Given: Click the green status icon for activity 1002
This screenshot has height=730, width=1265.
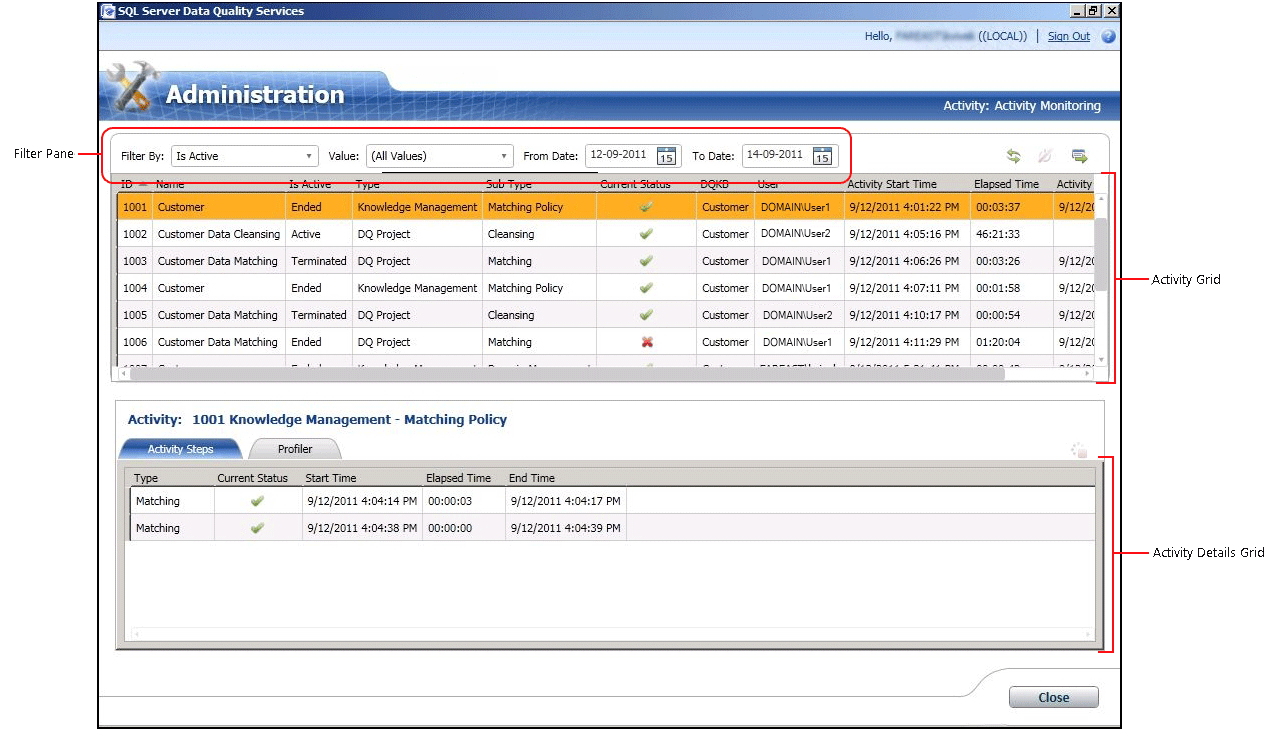Looking at the screenshot, I should tap(646, 234).
